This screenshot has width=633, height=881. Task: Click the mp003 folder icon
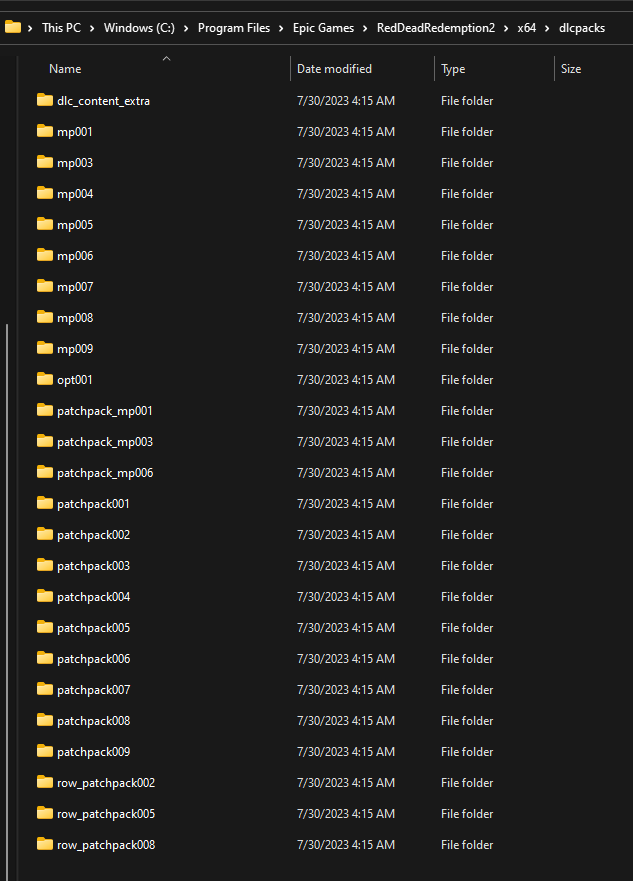click(x=45, y=162)
